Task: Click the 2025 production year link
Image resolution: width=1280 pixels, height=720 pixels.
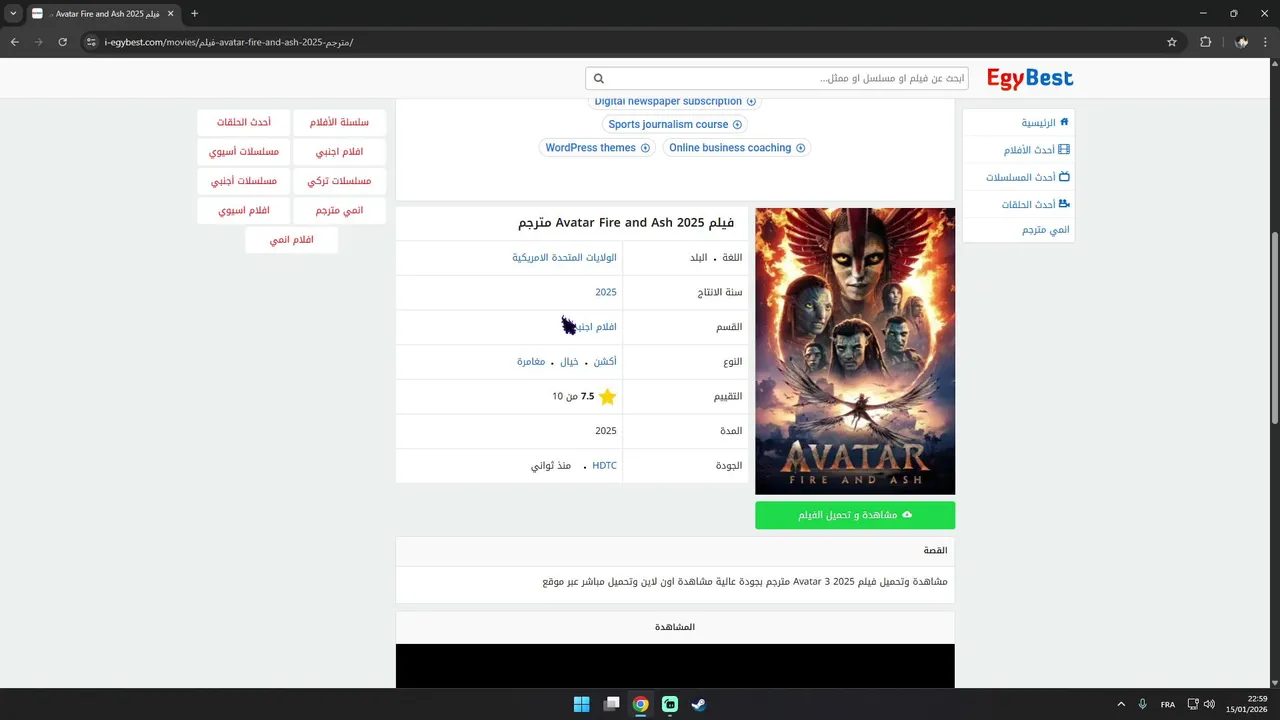Action: [x=606, y=292]
